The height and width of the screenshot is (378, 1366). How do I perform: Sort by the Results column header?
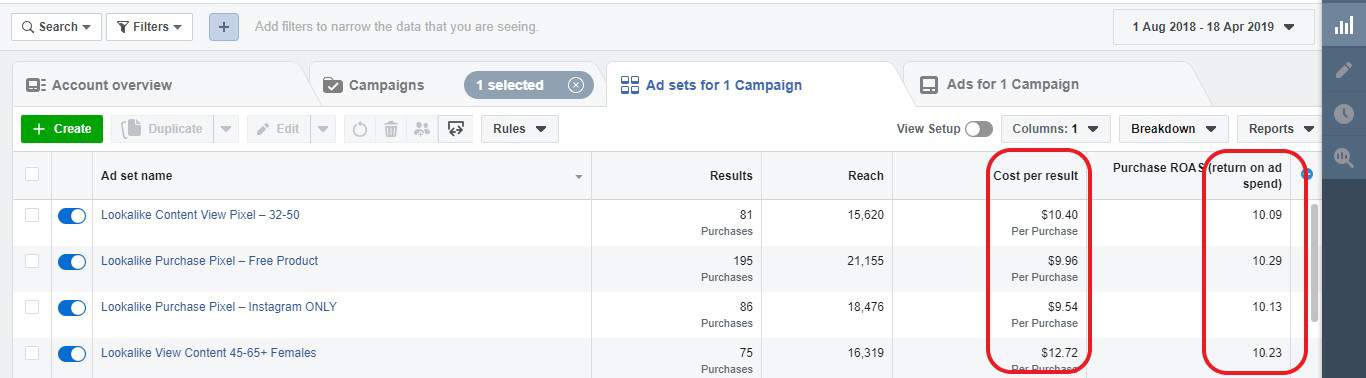[731, 176]
